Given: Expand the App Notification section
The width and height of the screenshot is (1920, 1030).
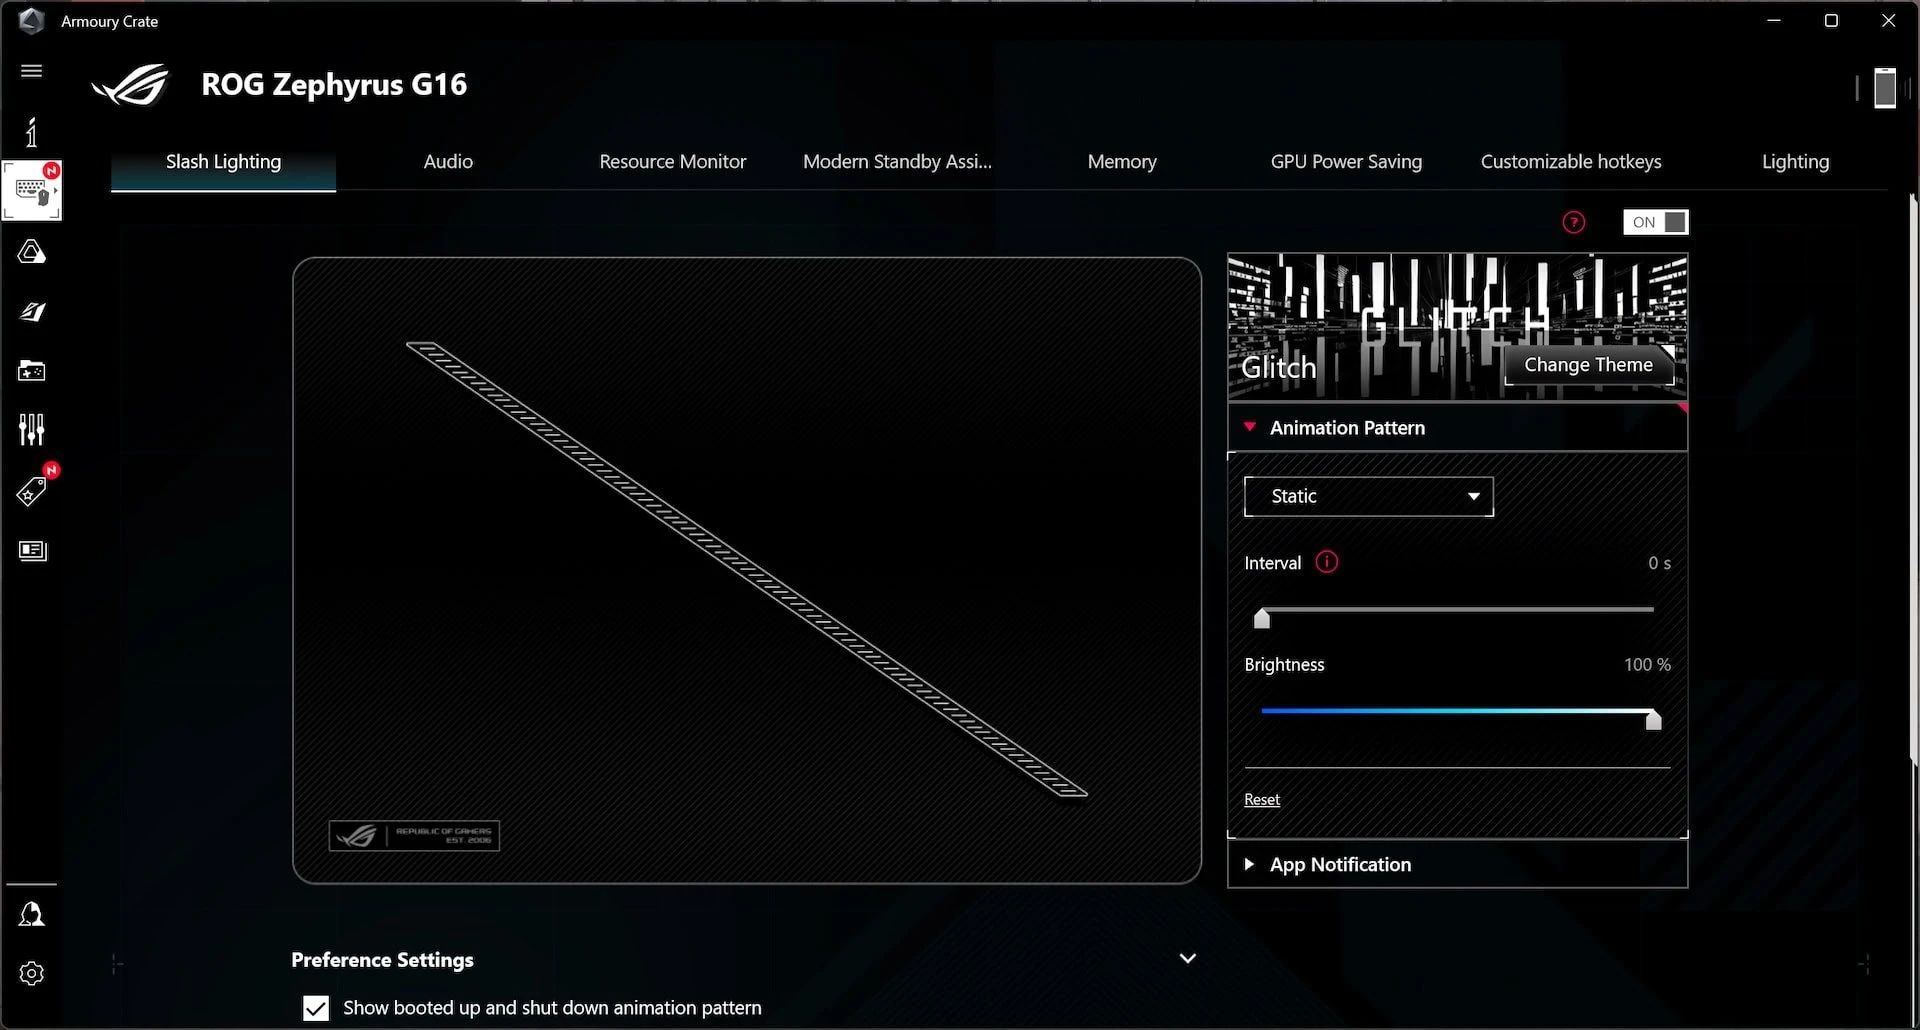Looking at the screenshot, I should [1457, 865].
